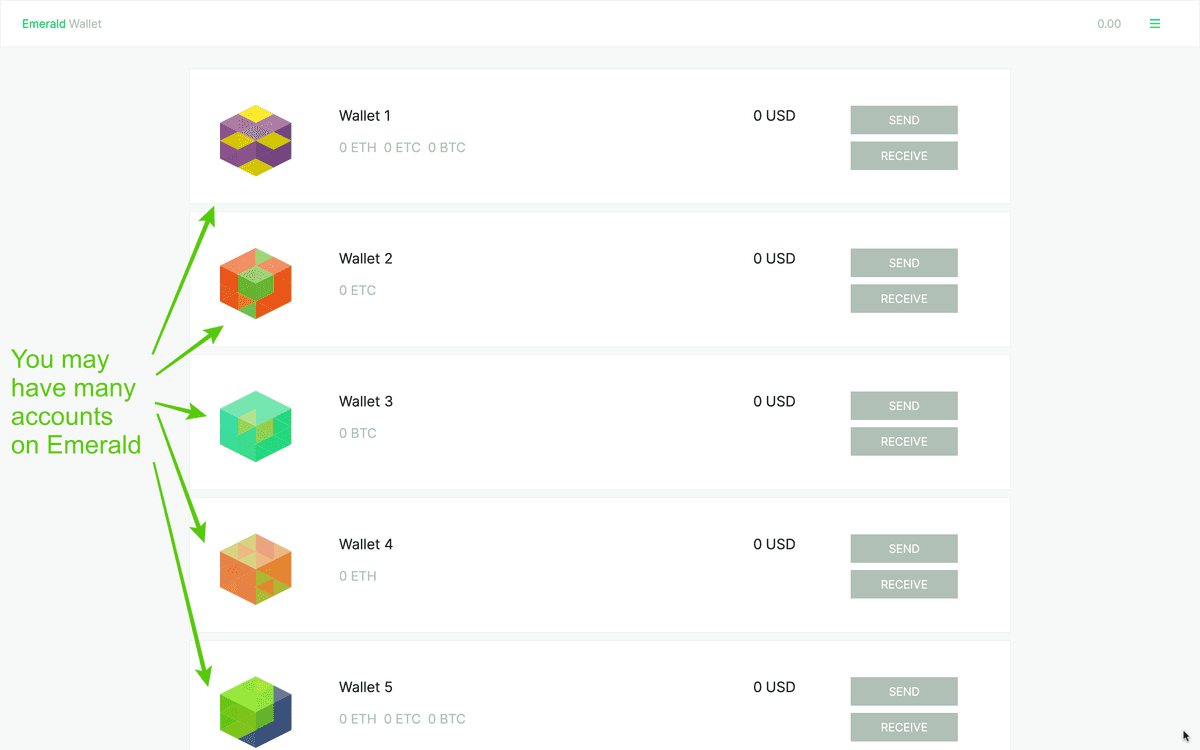Click Wallet 3's green cube icon

pyautogui.click(x=255, y=426)
